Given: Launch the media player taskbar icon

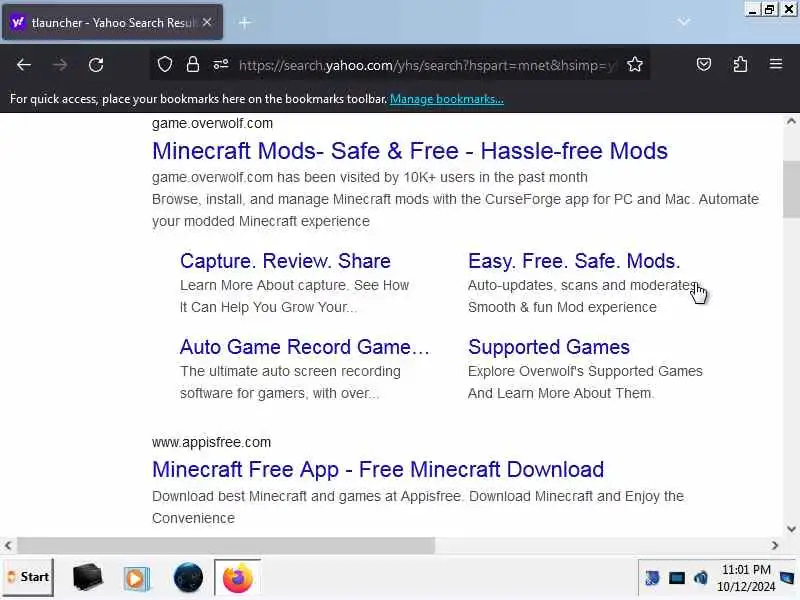Looking at the screenshot, I should coord(136,579).
